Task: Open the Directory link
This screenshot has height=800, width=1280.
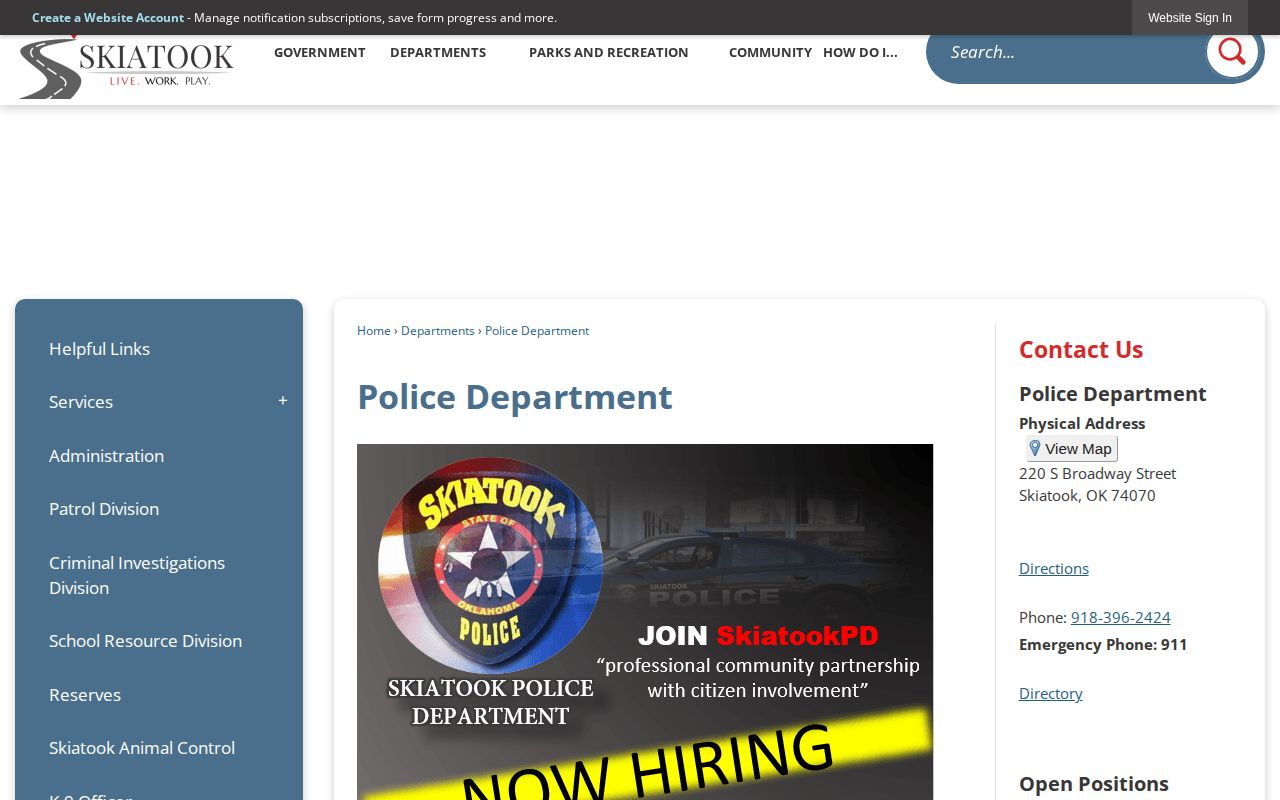Action: (x=1051, y=694)
